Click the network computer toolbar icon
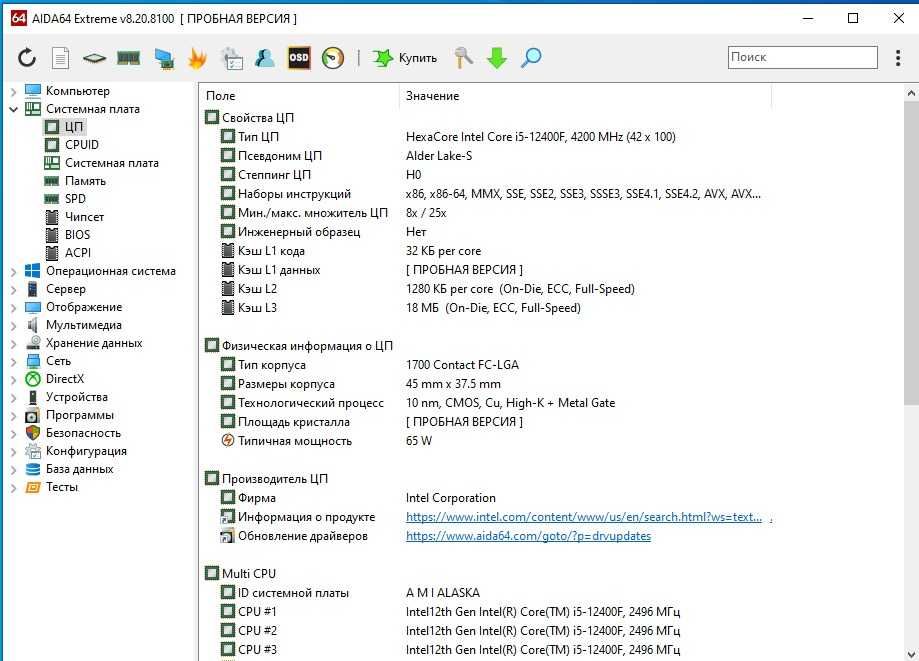 point(164,59)
